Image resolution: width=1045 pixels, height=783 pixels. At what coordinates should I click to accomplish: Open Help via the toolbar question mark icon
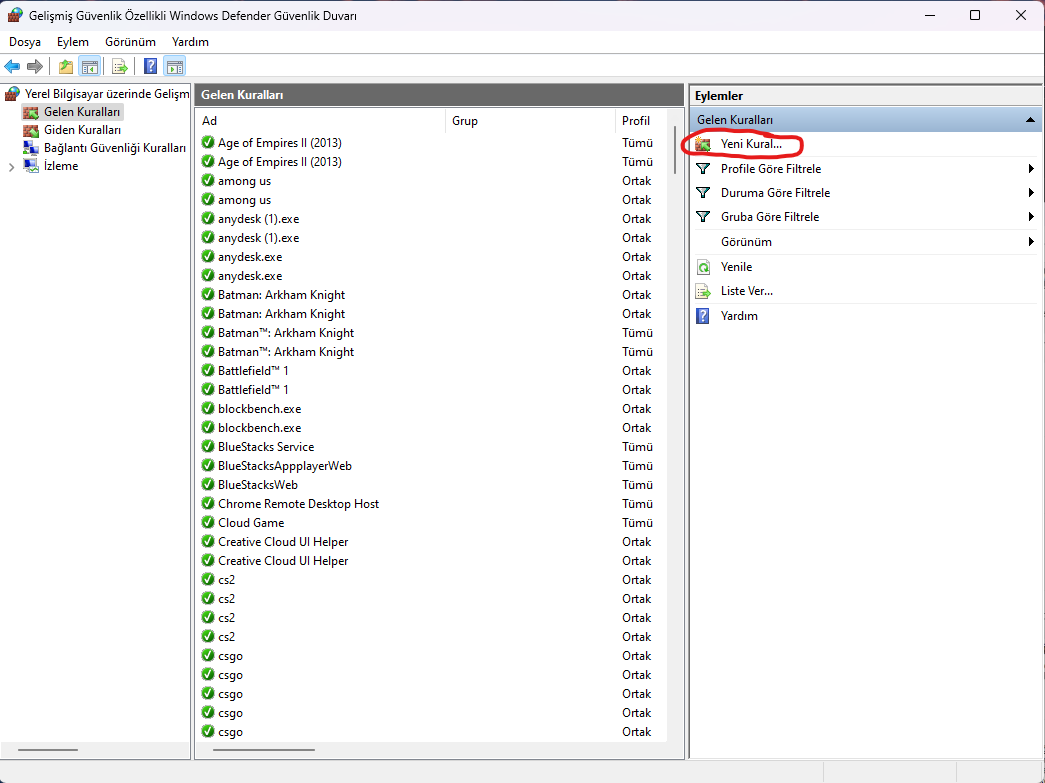(151, 66)
